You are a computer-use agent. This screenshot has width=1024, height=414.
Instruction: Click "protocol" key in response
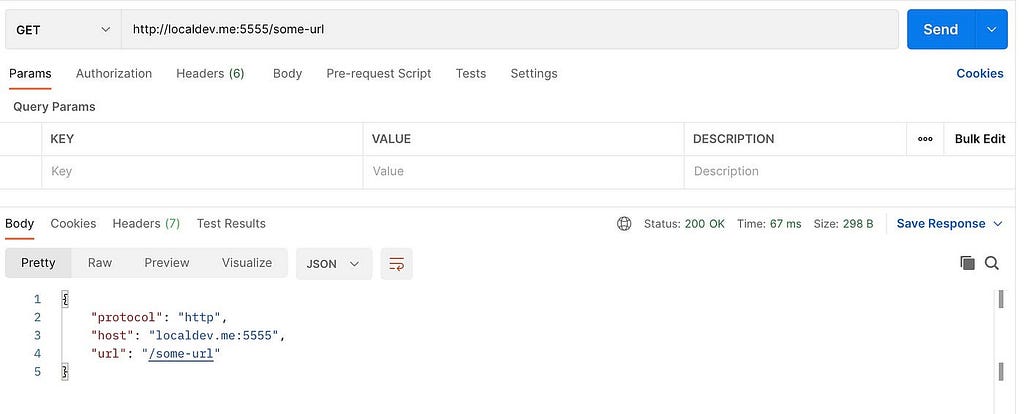[x=126, y=318]
